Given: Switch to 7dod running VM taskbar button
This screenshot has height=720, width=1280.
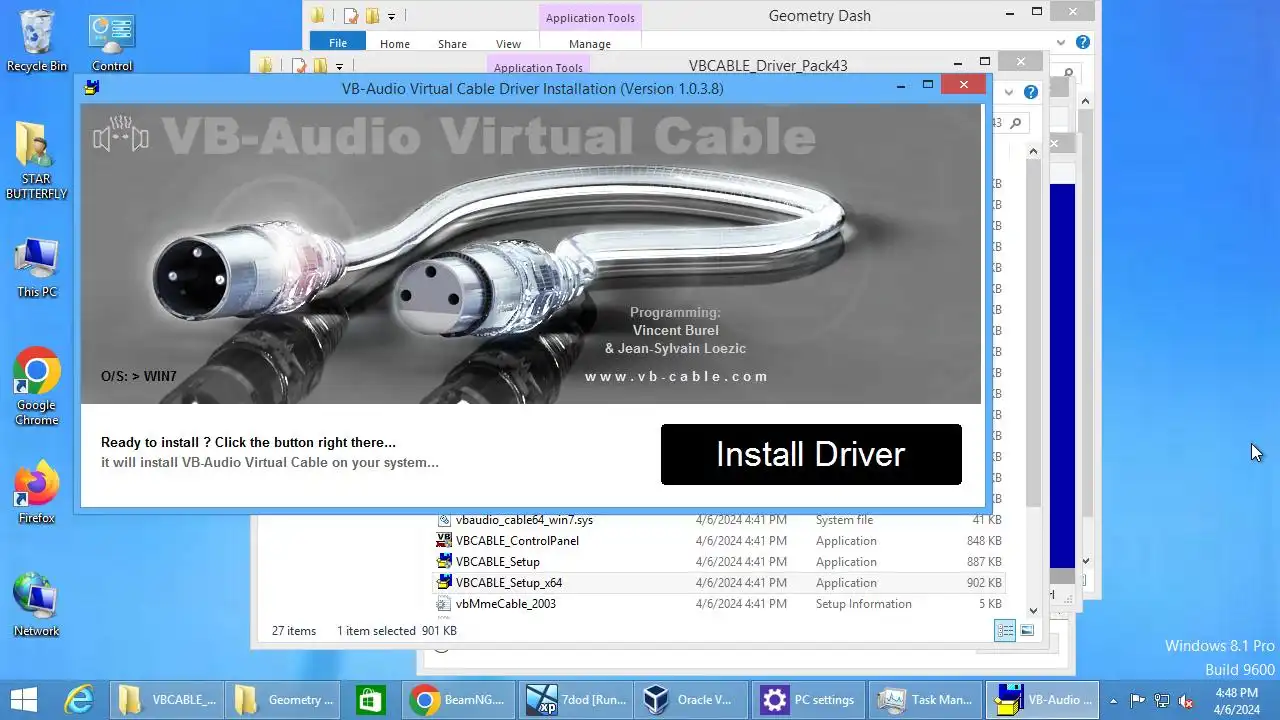Looking at the screenshot, I should (x=576, y=700).
